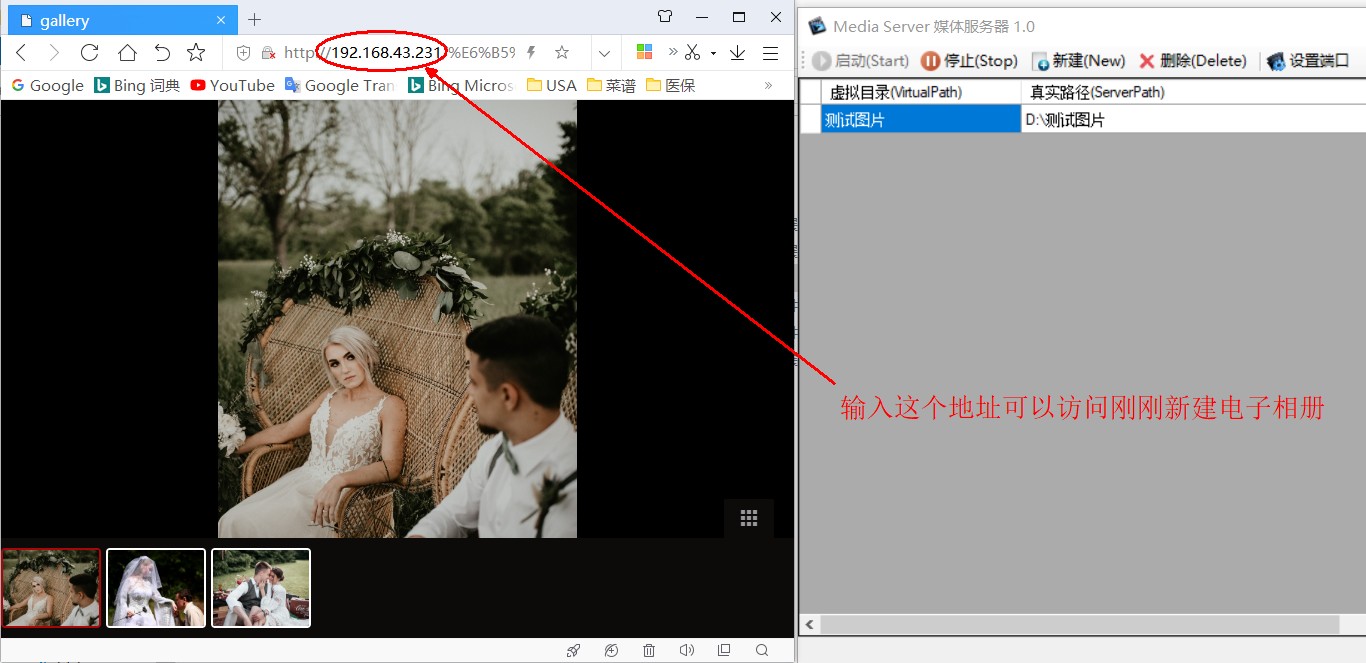Screen dimensions: 1366x663
Task: Click the rocket accelerator icon
Action: point(573,651)
